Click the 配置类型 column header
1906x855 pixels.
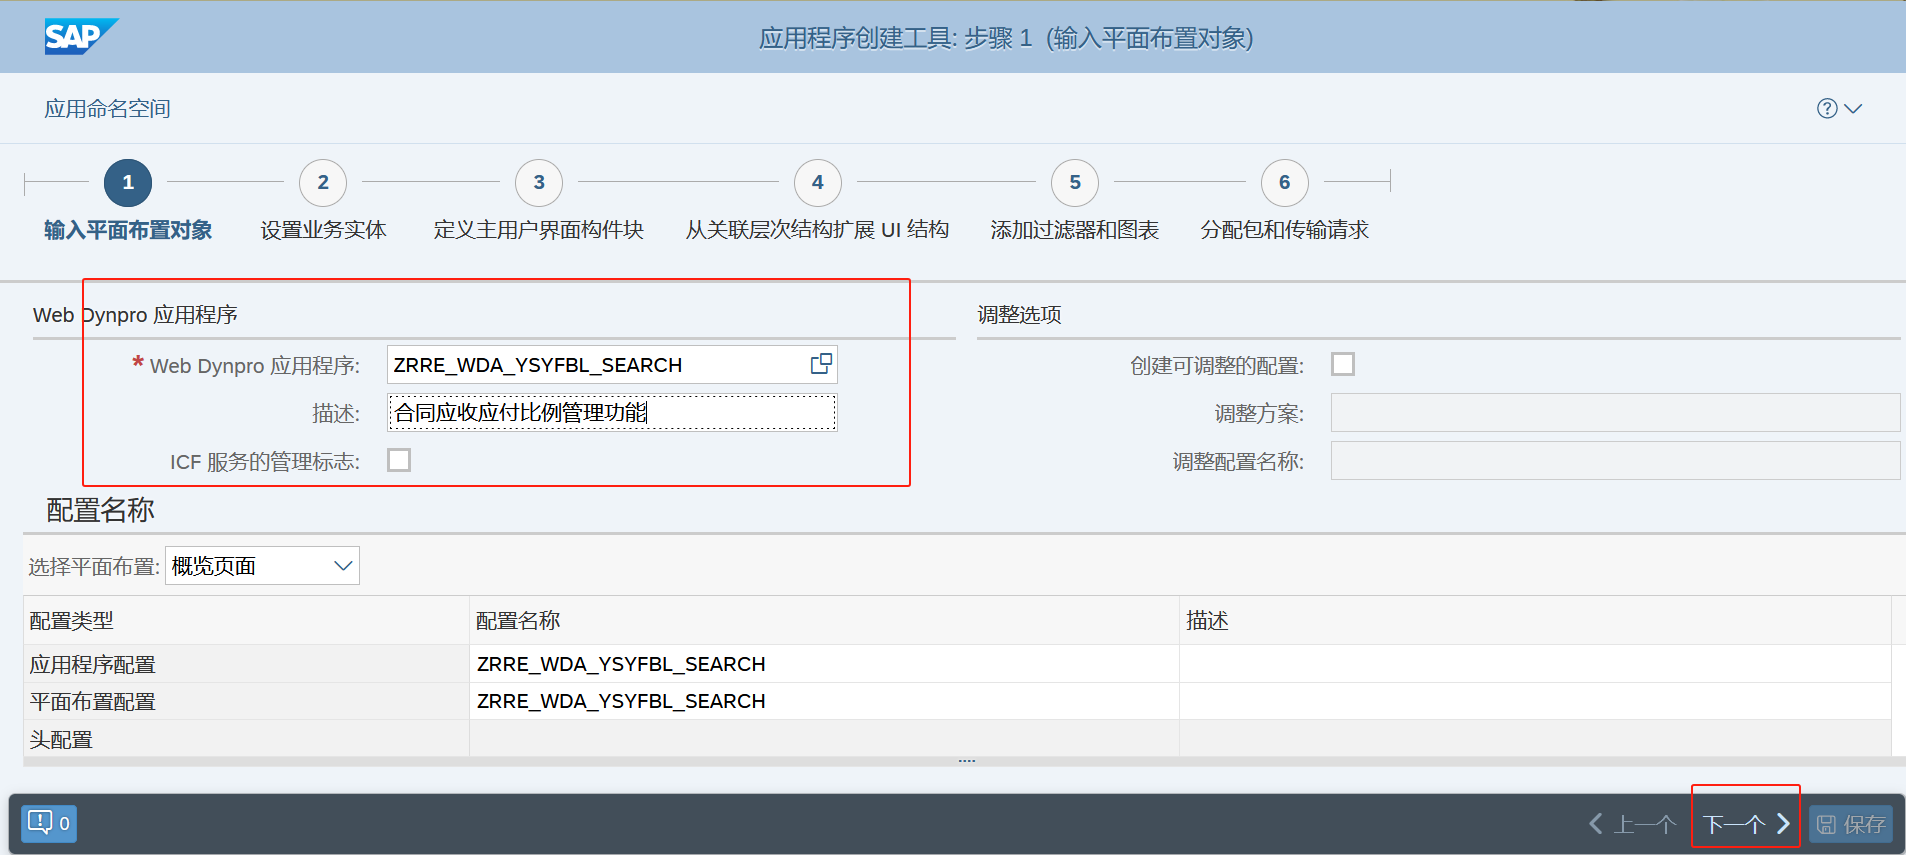[x=246, y=621]
